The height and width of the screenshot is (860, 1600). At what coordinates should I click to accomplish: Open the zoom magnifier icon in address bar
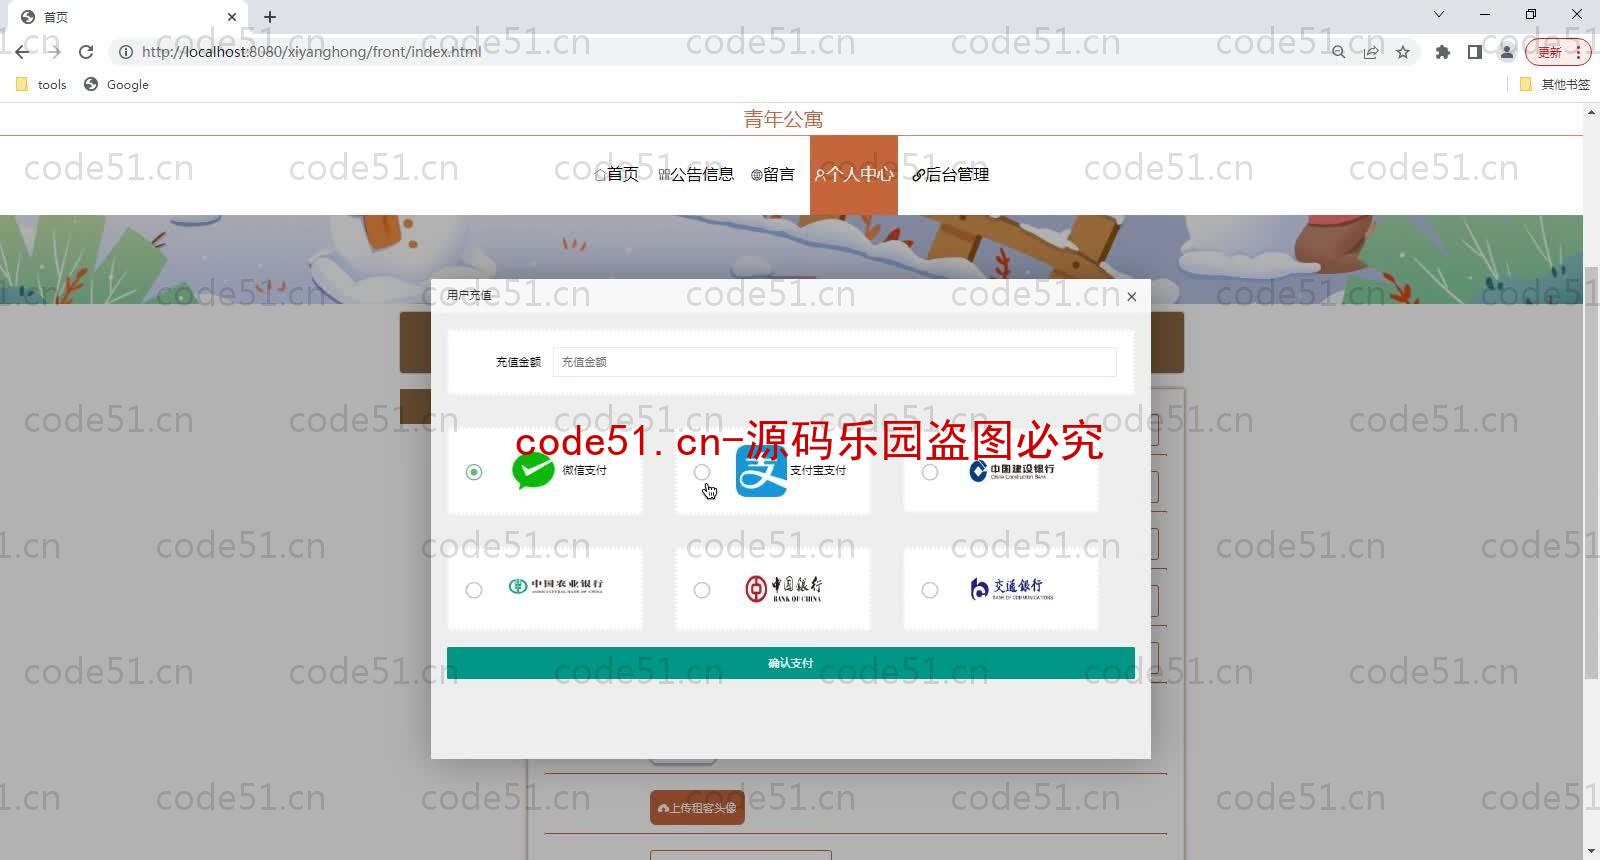[1338, 52]
